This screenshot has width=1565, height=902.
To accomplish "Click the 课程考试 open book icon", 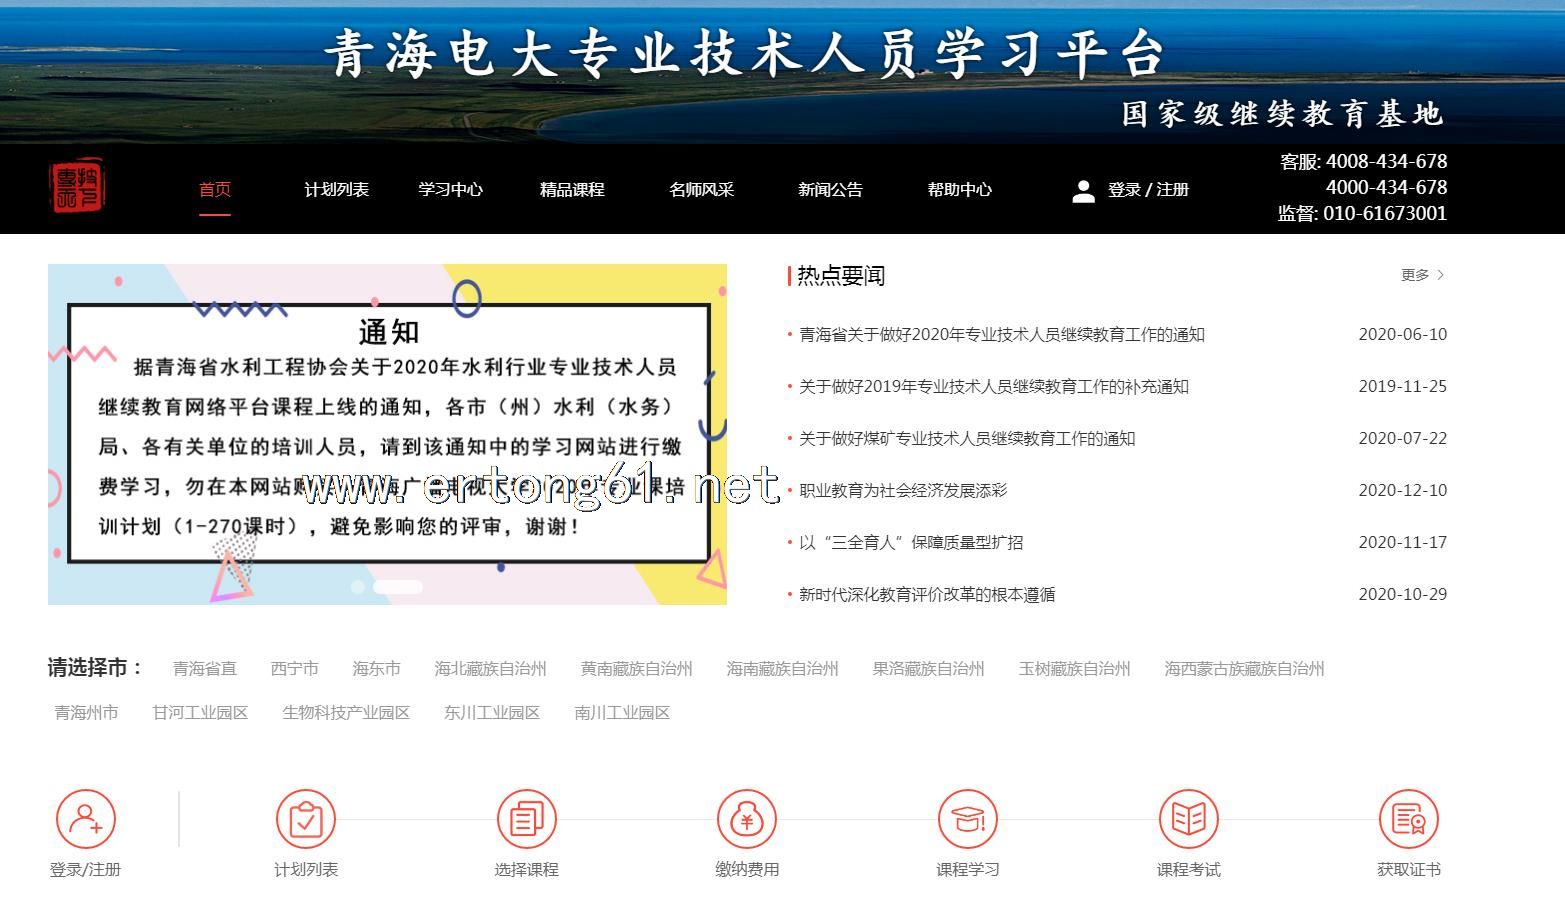I will 1188,819.
